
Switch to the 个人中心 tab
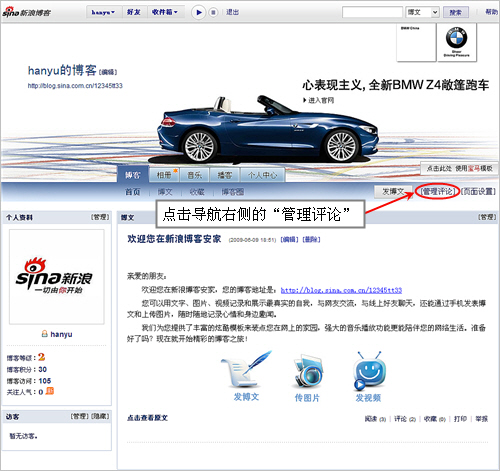[263, 175]
